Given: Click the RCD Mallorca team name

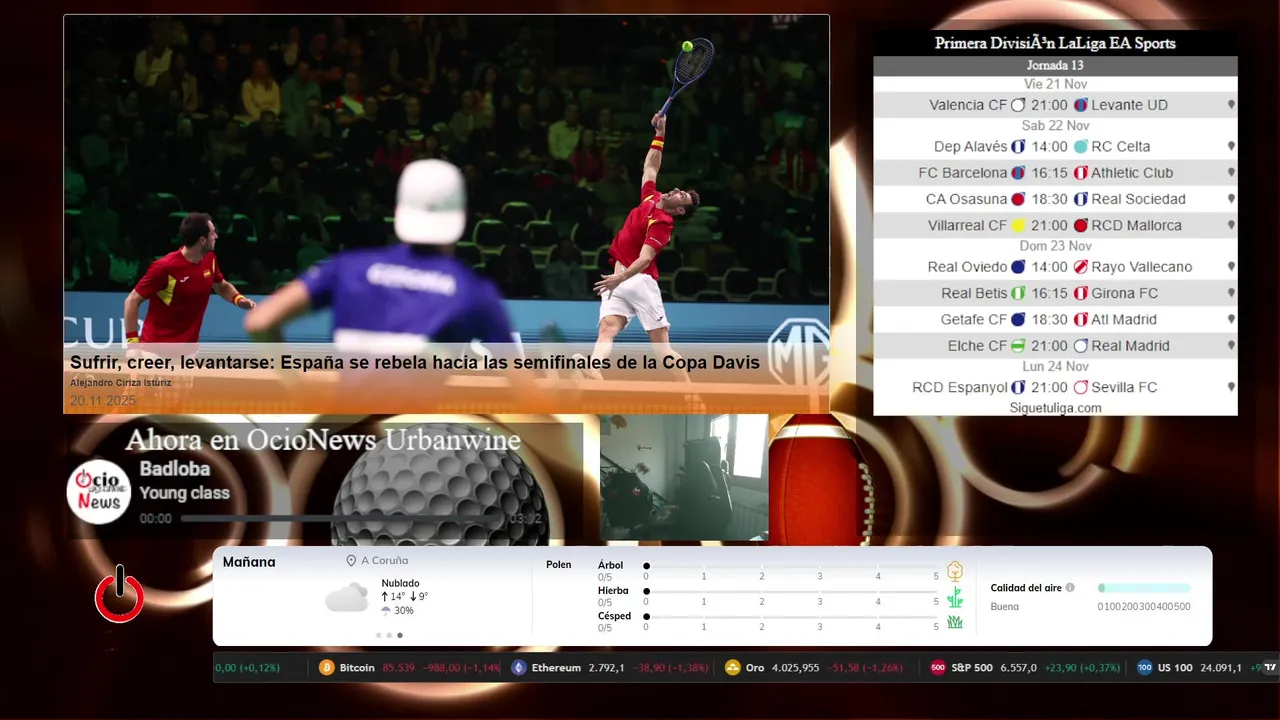Looking at the screenshot, I should [x=1136, y=226].
